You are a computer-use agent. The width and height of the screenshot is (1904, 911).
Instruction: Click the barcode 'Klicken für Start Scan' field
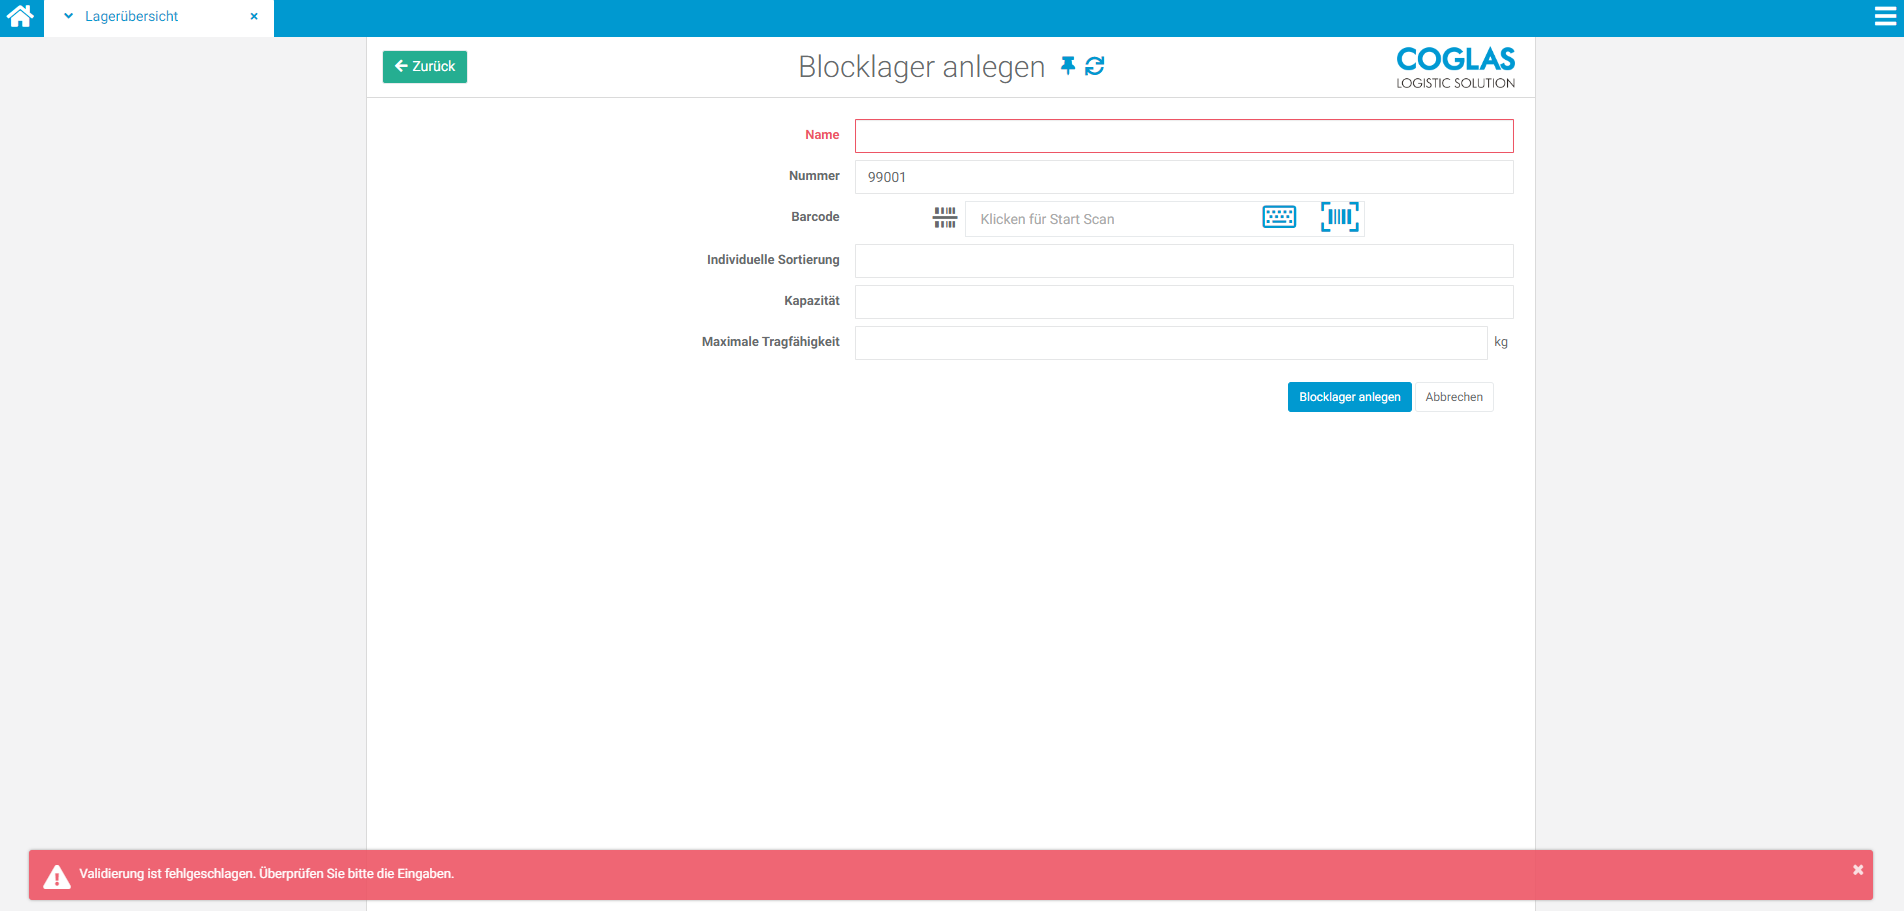(x=1110, y=219)
